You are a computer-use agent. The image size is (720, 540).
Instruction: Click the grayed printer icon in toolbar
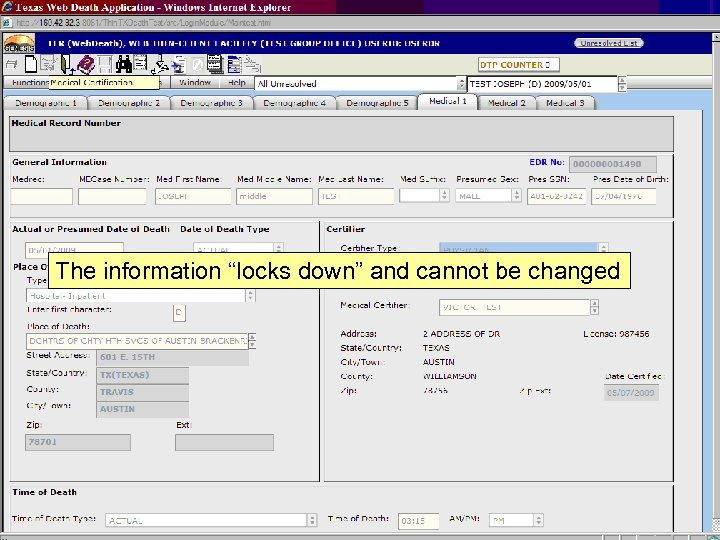click(12, 65)
